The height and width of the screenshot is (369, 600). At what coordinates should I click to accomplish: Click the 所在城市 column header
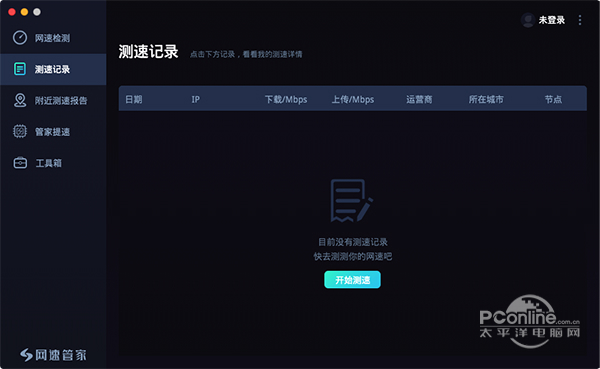pyautogui.click(x=486, y=100)
